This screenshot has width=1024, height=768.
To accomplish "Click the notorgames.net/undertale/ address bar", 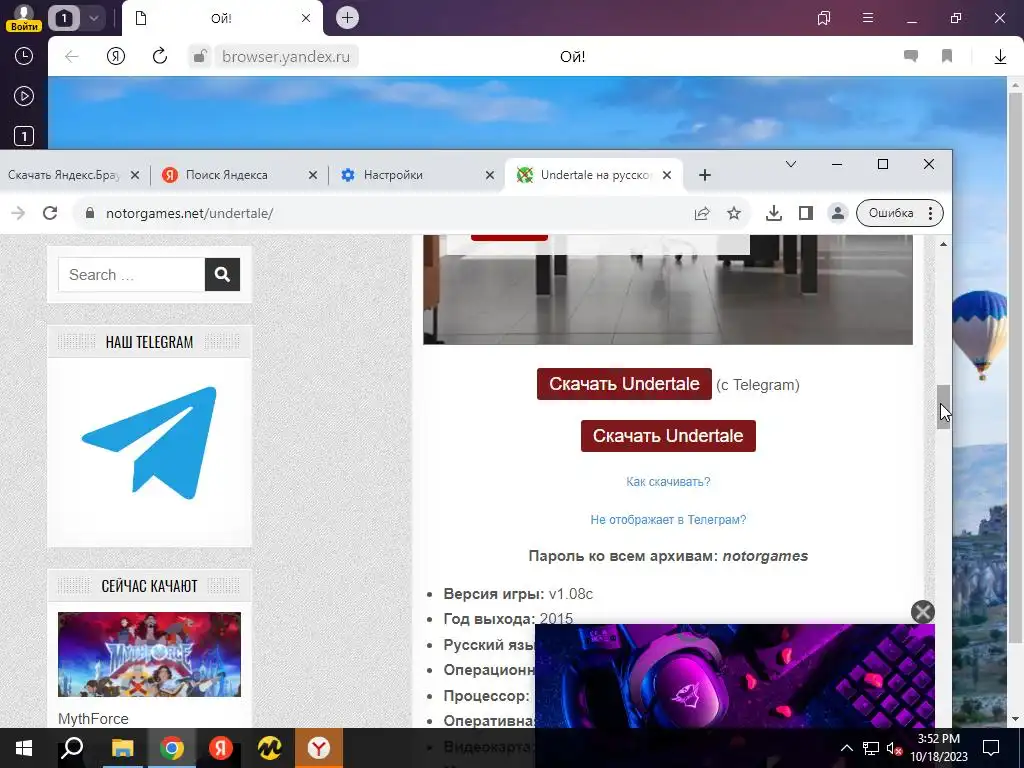I will (x=385, y=213).
